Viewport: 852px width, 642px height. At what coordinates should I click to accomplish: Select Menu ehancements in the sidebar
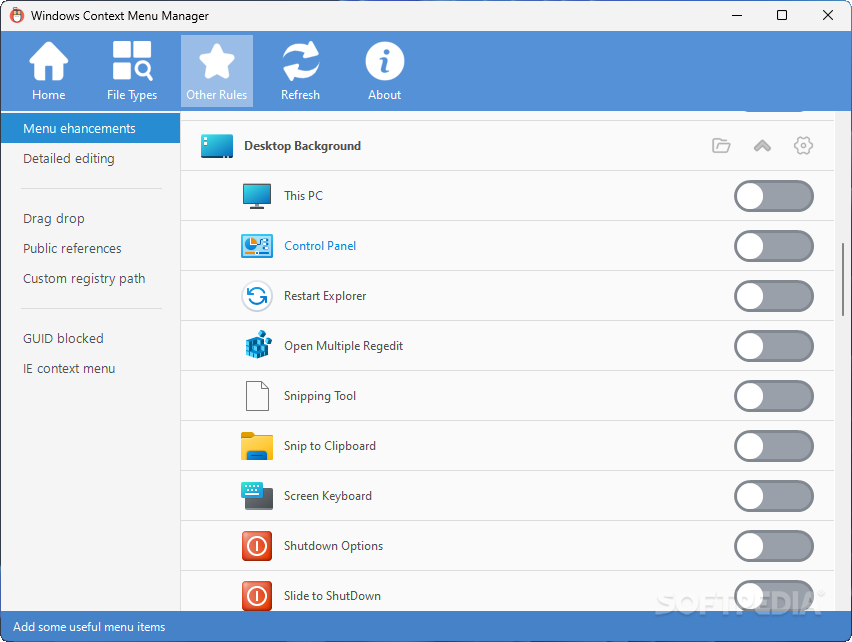[90, 128]
